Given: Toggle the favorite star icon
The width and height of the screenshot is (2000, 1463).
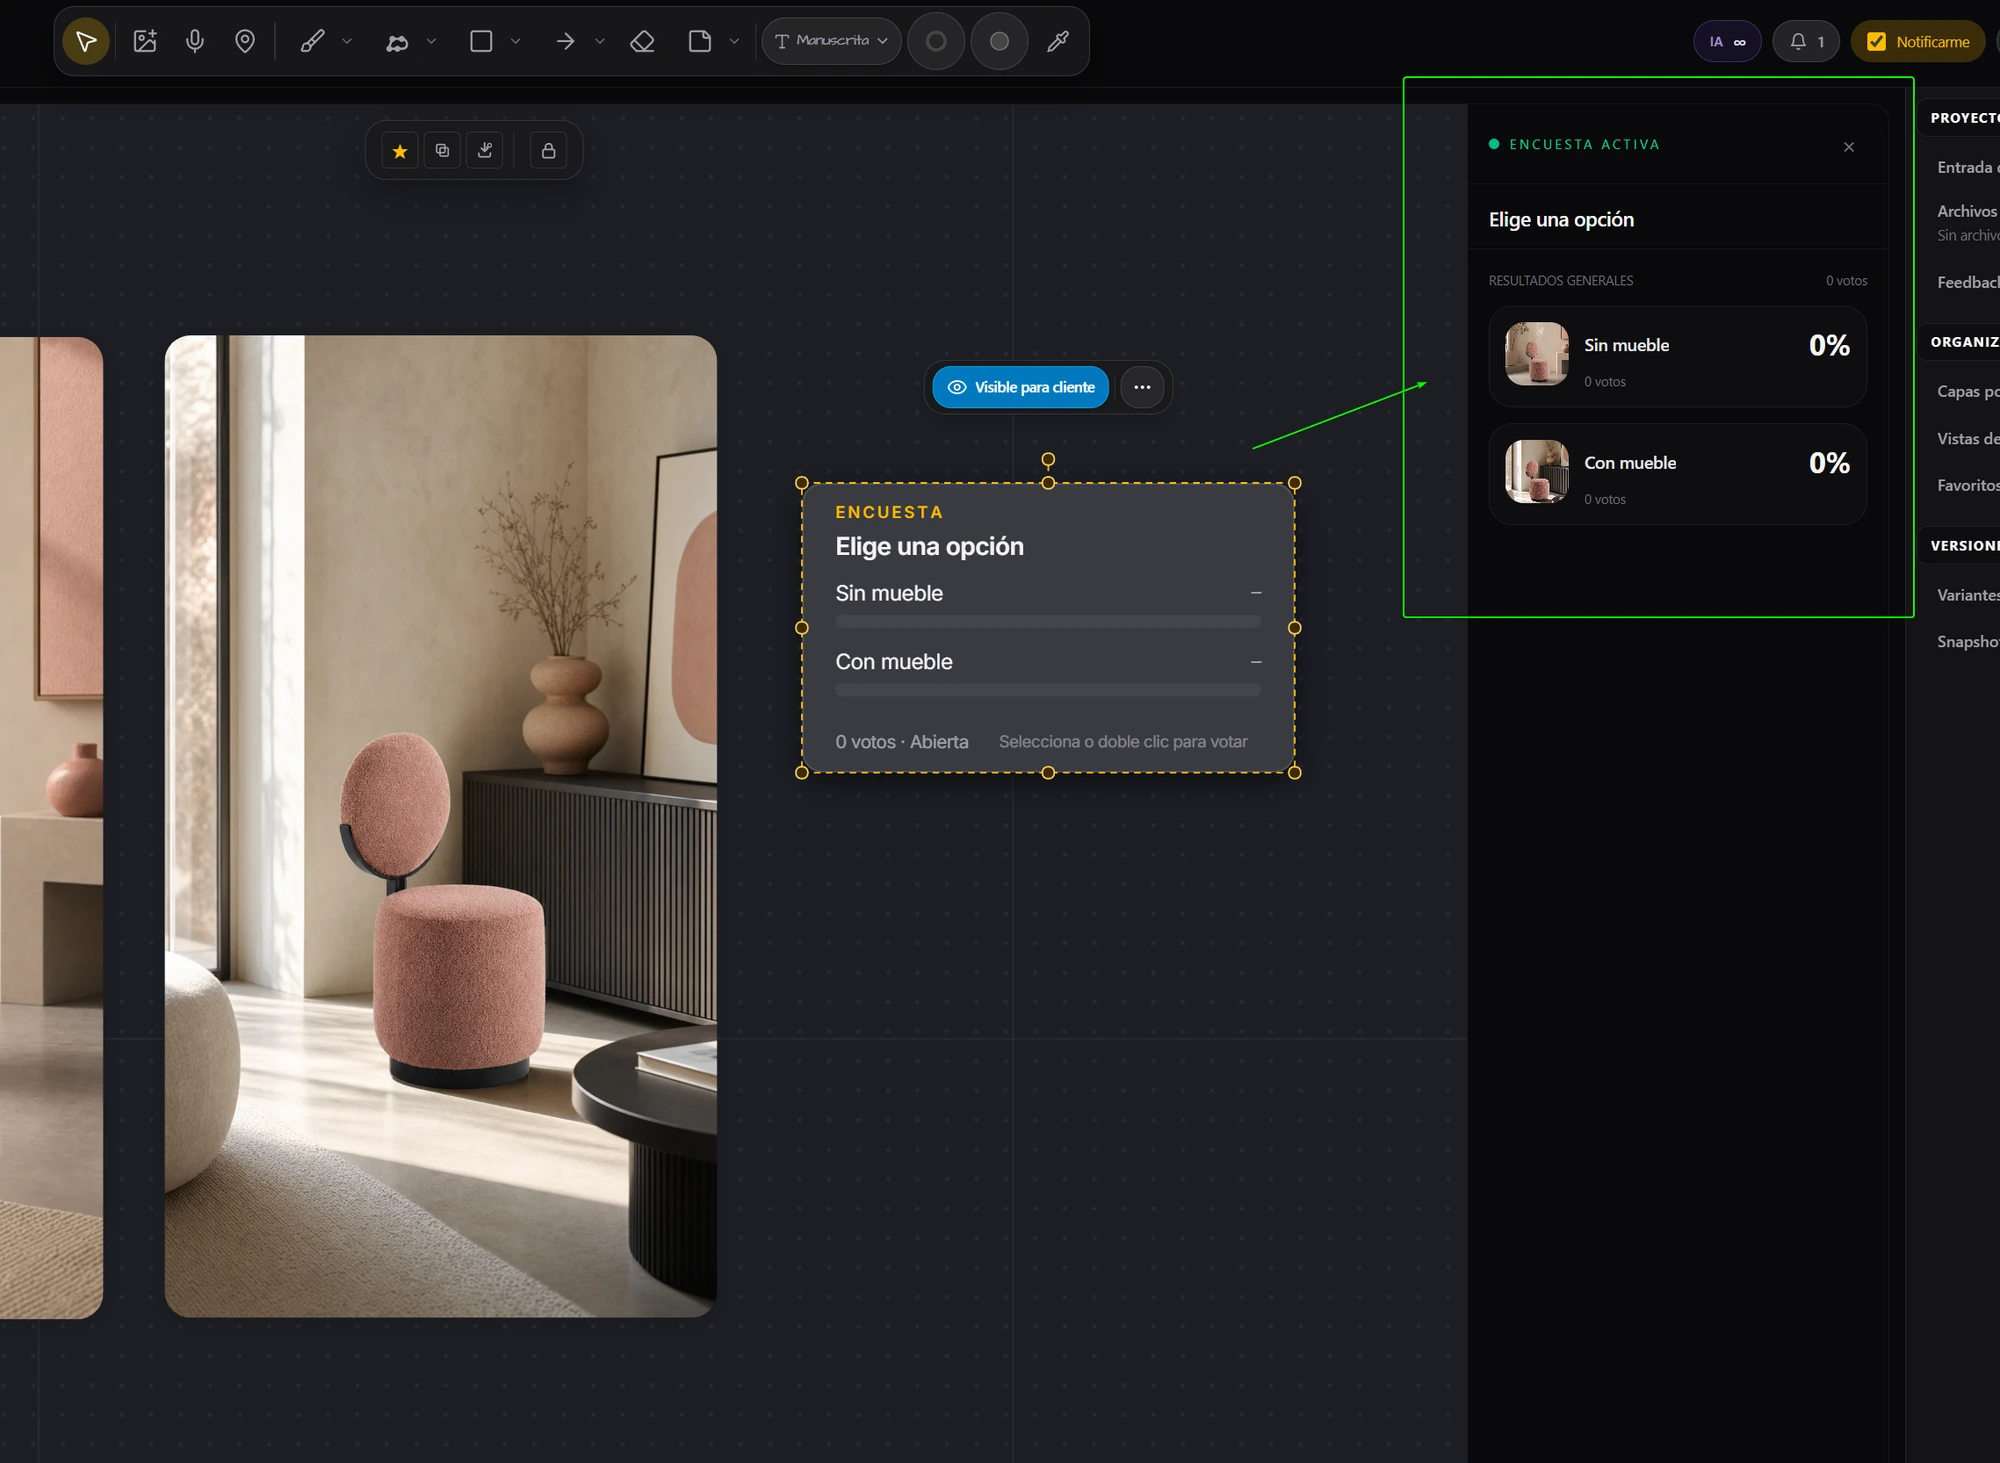Looking at the screenshot, I should [x=400, y=151].
